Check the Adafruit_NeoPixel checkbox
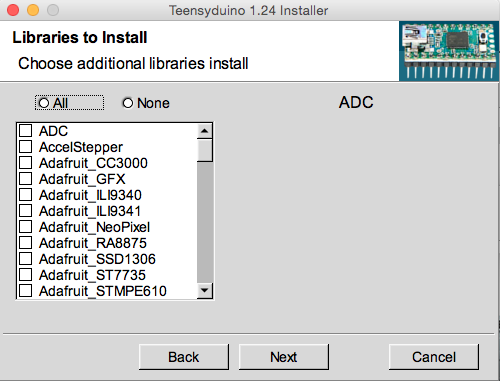Screen dimensions: 500x381 (26, 227)
